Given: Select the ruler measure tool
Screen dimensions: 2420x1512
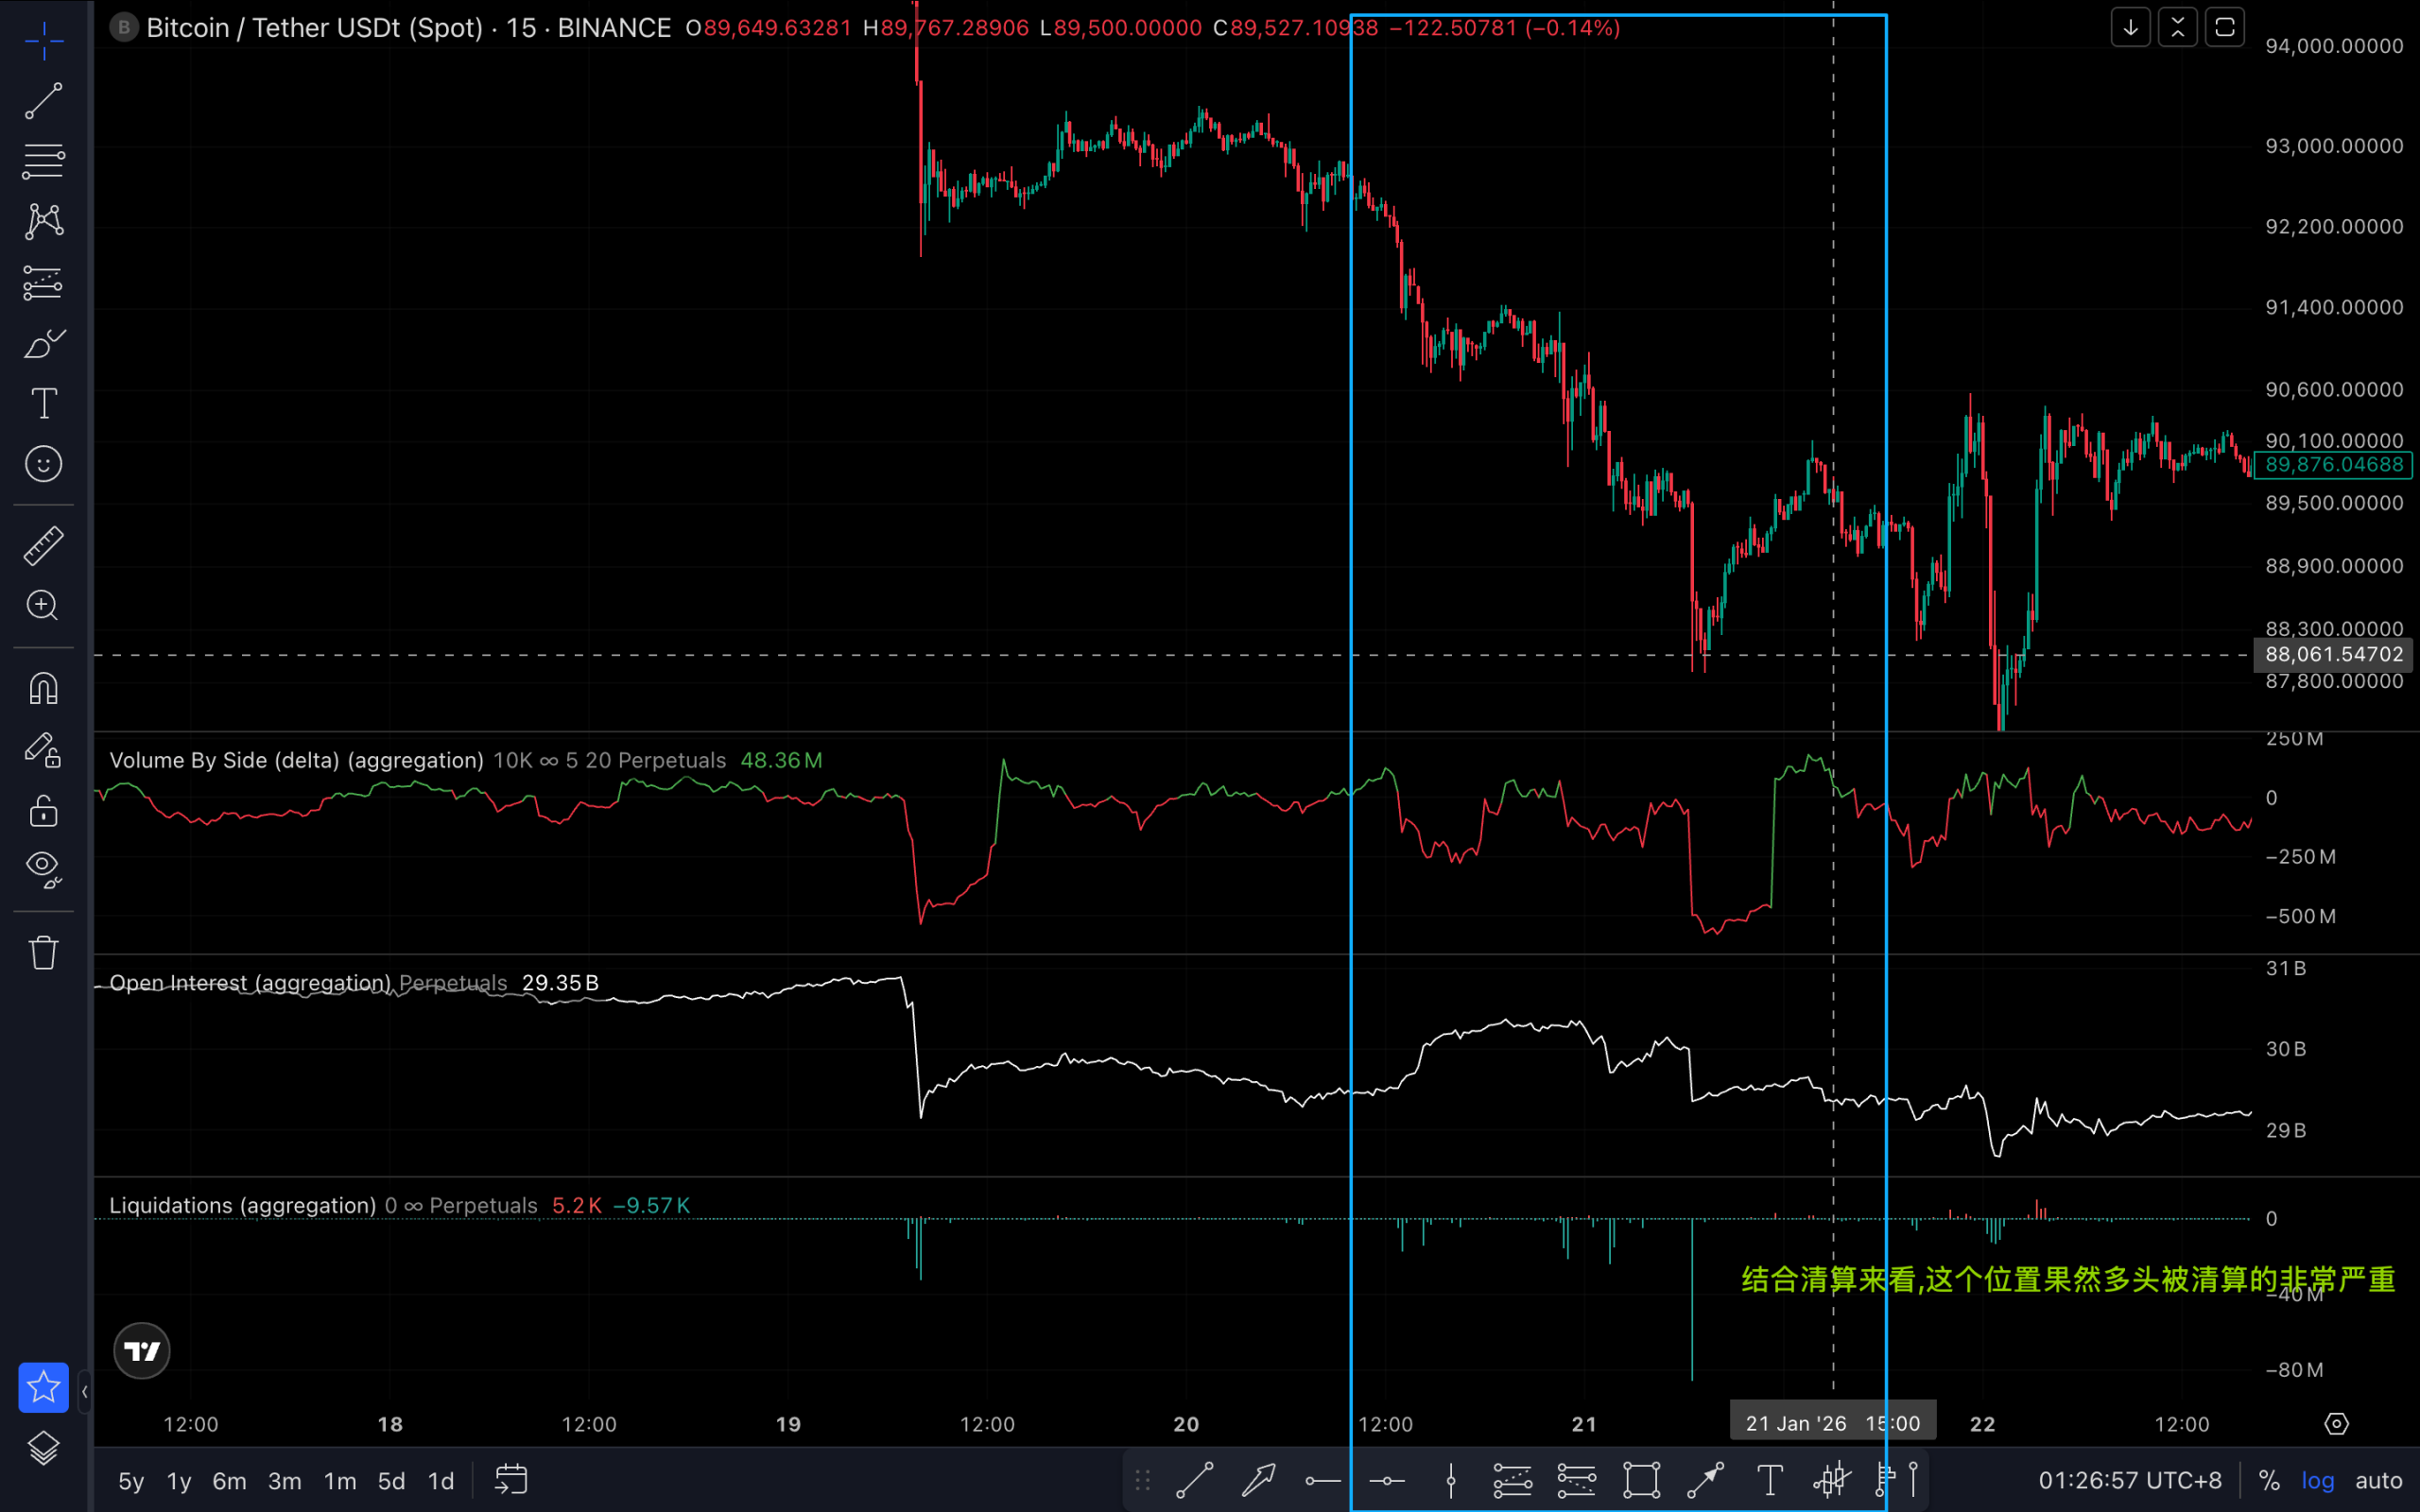Looking at the screenshot, I should tap(43, 546).
